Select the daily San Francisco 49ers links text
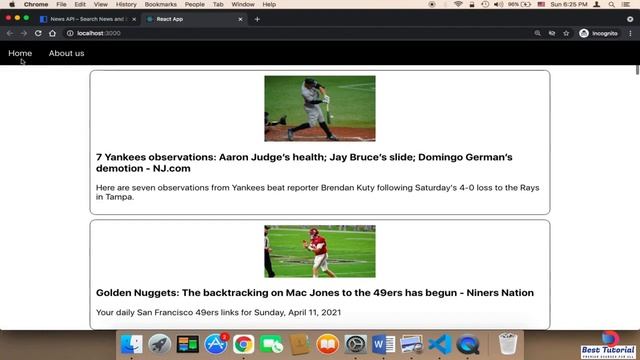This screenshot has height=360, width=640. click(x=218, y=312)
